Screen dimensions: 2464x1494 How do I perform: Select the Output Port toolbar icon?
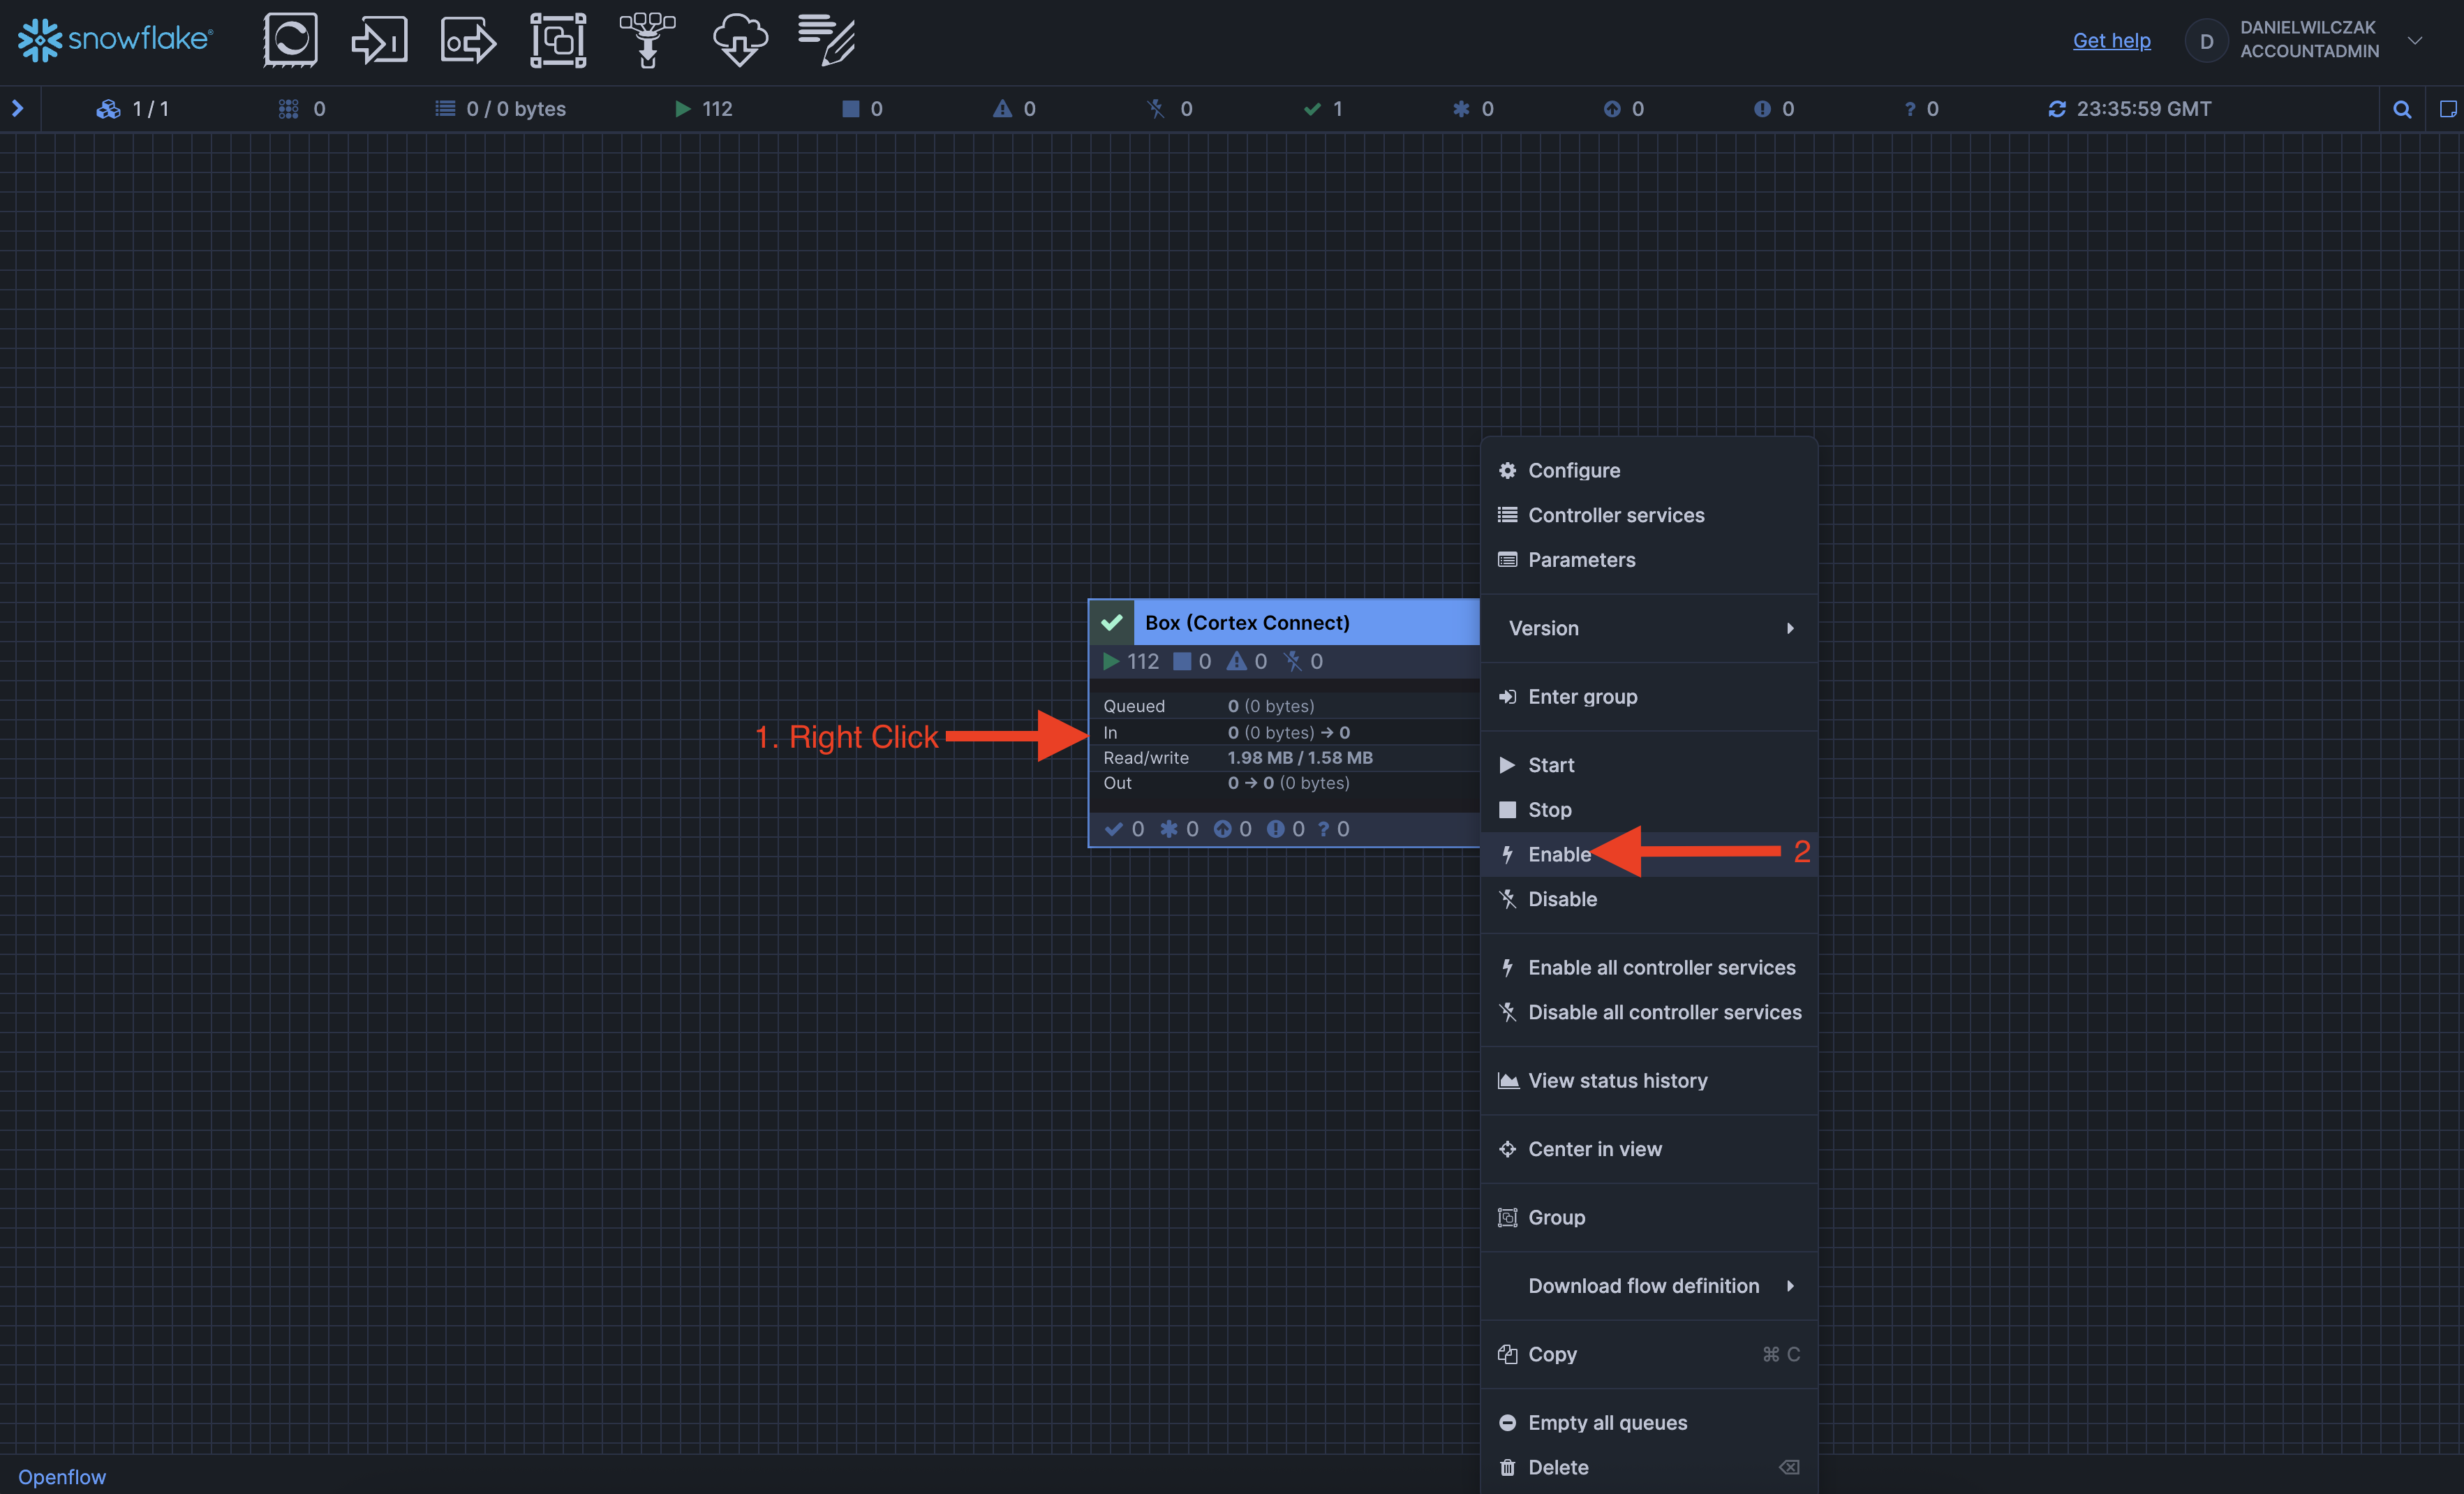(468, 41)
